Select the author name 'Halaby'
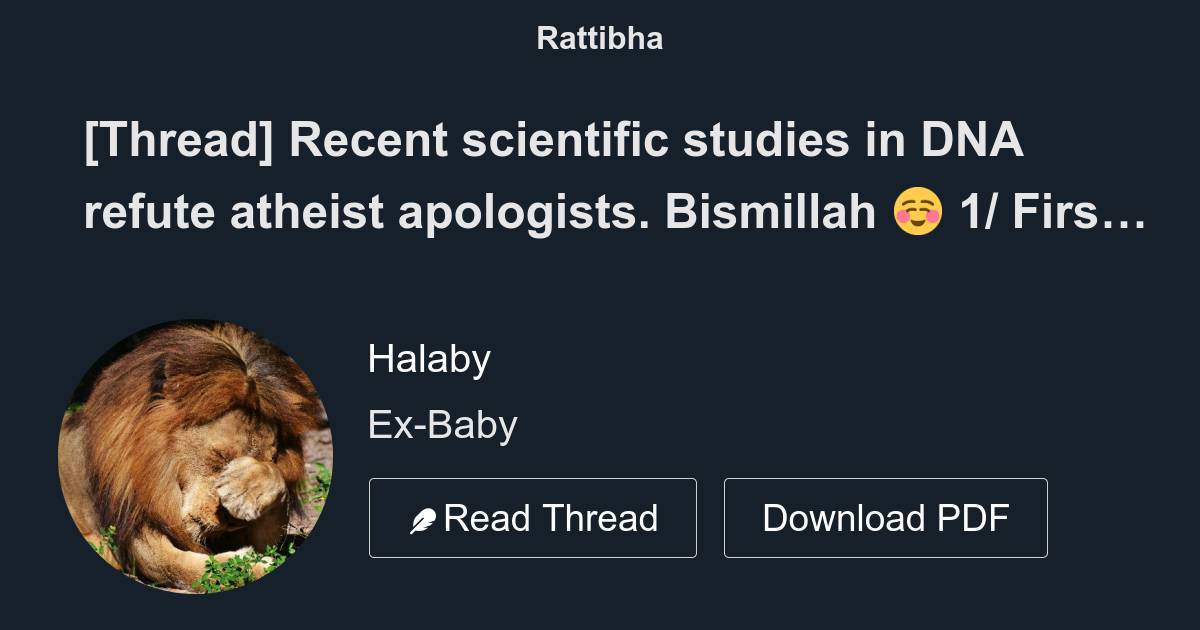This screenshot has height=630, width=1200. (x=428, y=358)
